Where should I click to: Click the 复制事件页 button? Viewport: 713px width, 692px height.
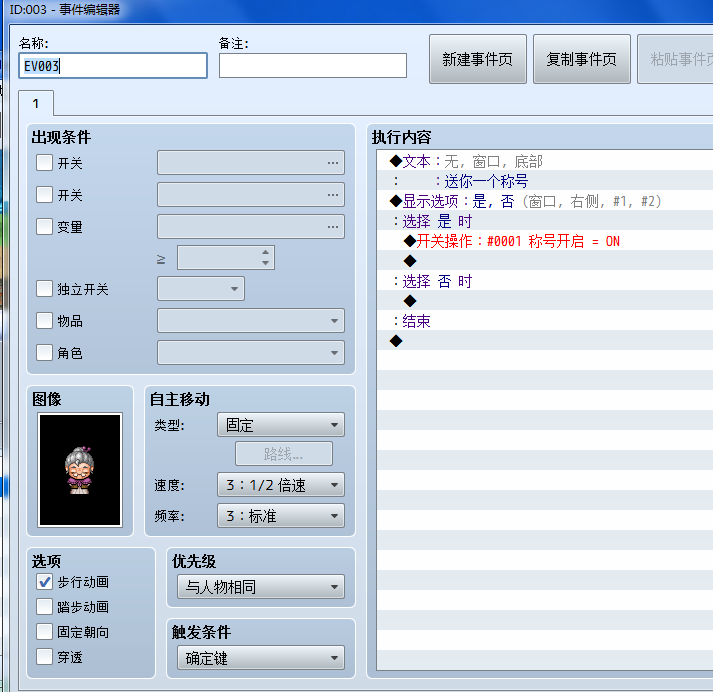pyautogui.click(x=582, y=59)
